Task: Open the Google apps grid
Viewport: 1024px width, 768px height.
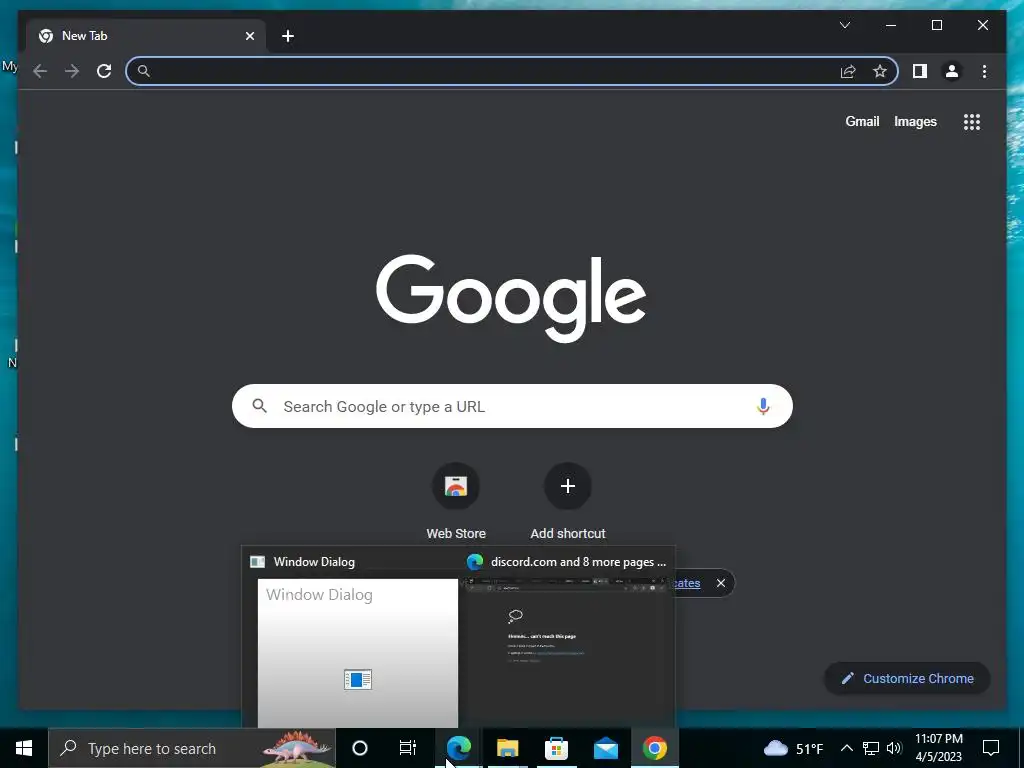Action: (972, 122)
